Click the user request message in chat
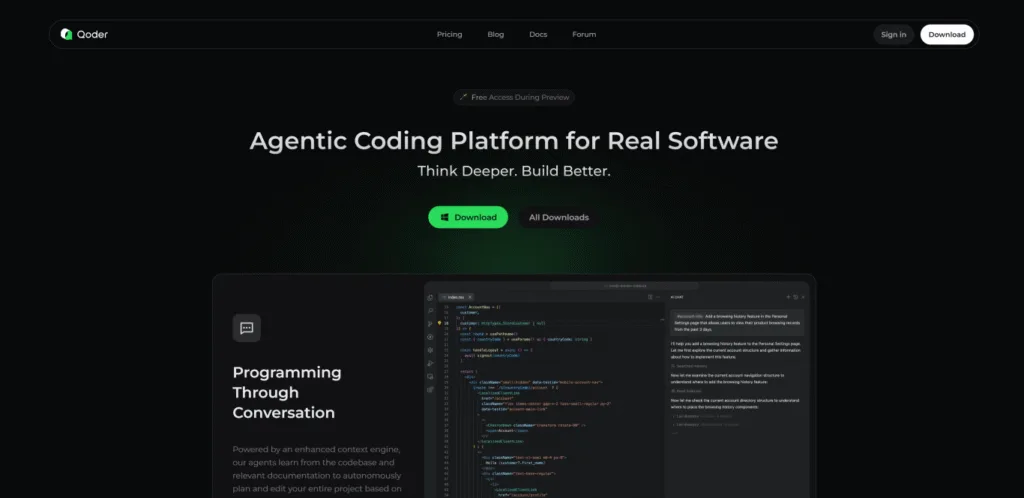The width and height of the screenshot is (1024, 498). tap(737, 323)
